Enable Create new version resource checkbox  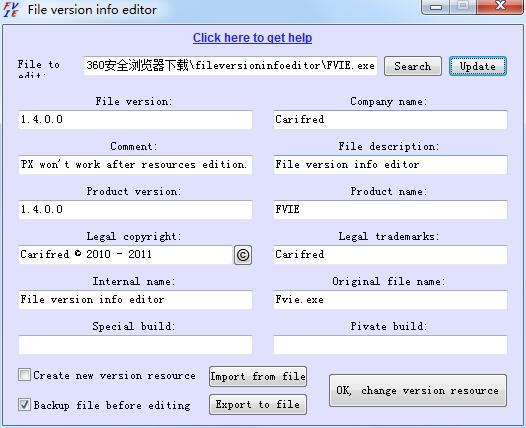(x=24, y=375)
